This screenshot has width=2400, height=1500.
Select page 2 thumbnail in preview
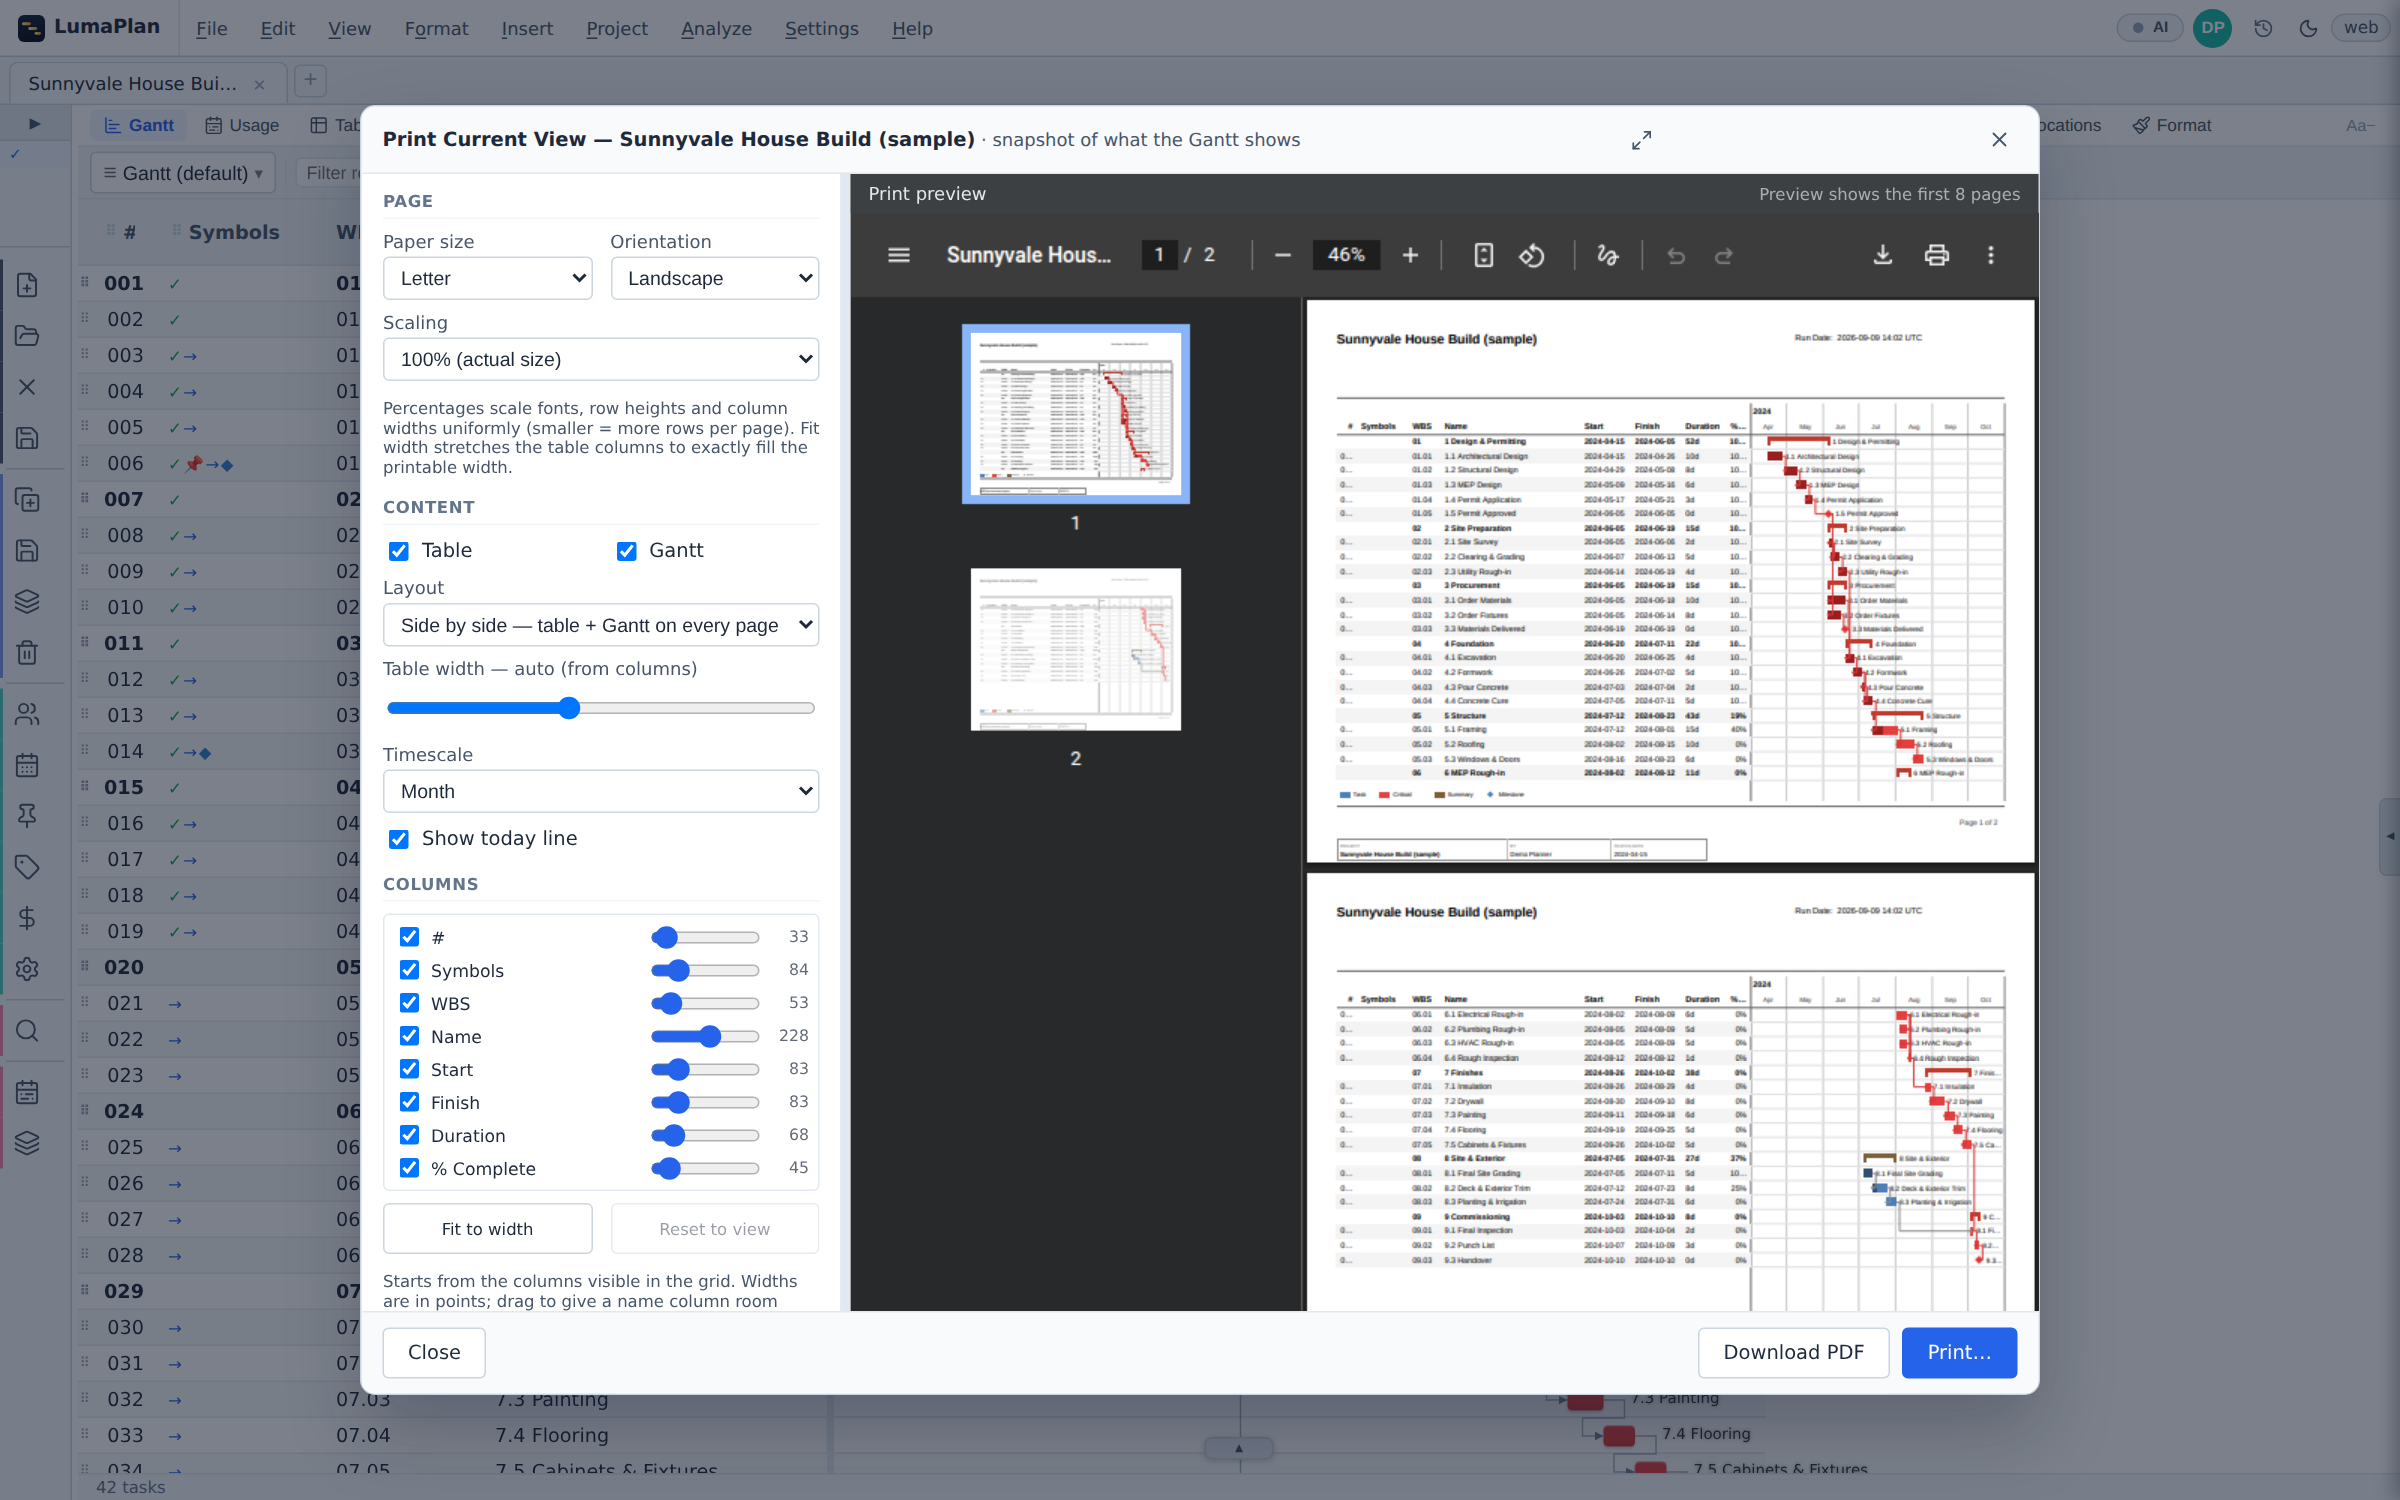click(1075, 649)
